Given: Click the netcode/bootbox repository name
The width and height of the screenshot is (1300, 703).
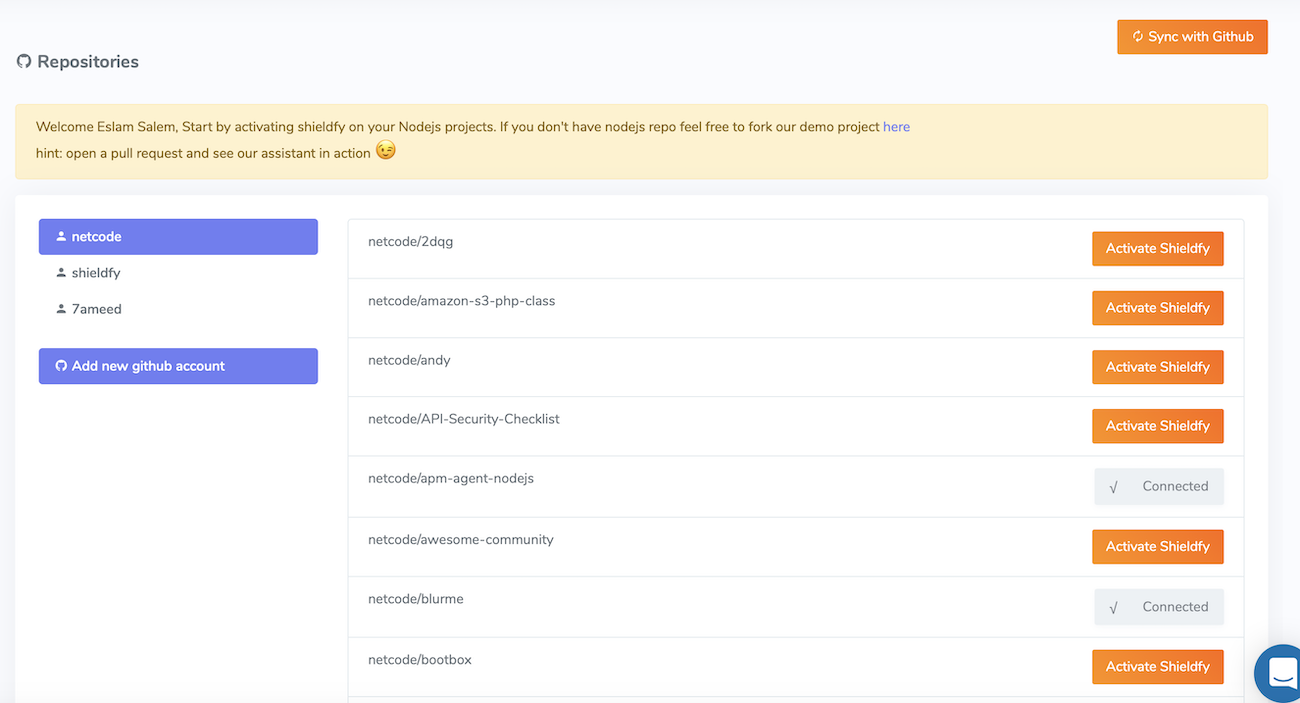Looking at the screenshot, I should click(420, 659).
